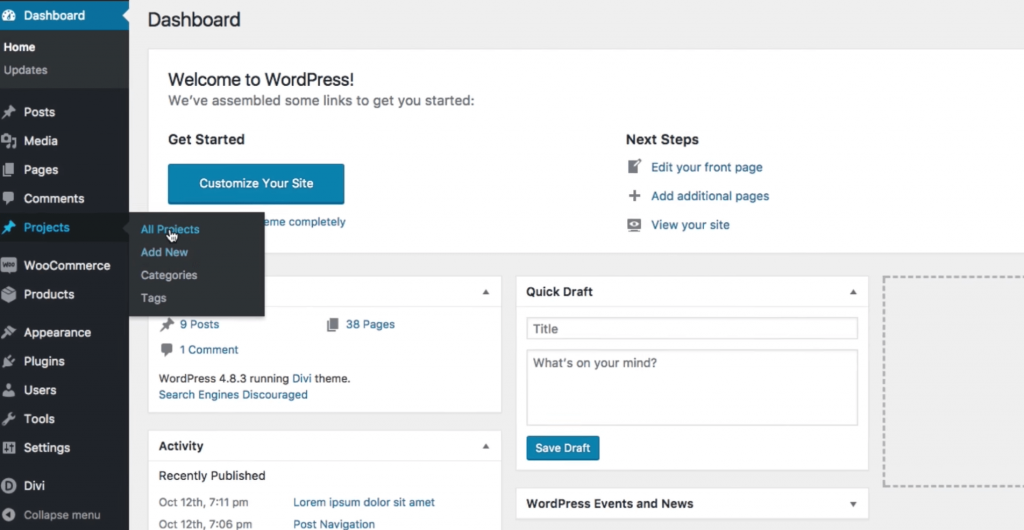Click the Comments bubble icon in sidebar
The image size is (1024, 530).
tap(8, 198)
